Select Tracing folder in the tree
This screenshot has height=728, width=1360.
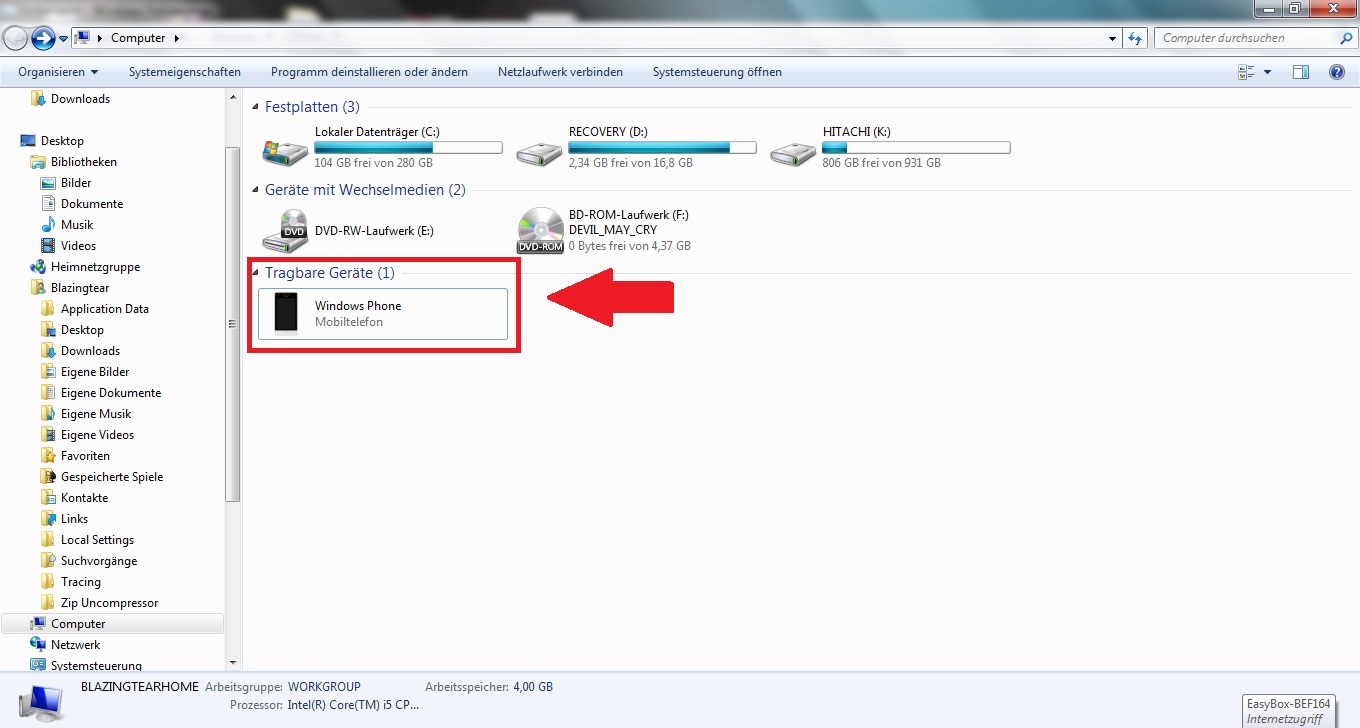pyautogui.click(x=81, y=582)
